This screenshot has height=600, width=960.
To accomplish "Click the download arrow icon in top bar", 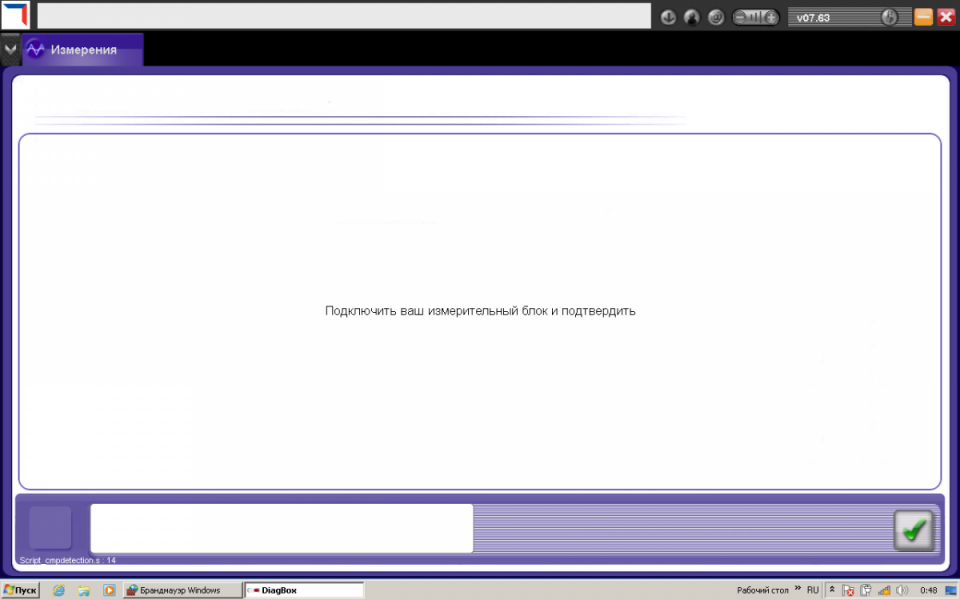I will point(669,17).
